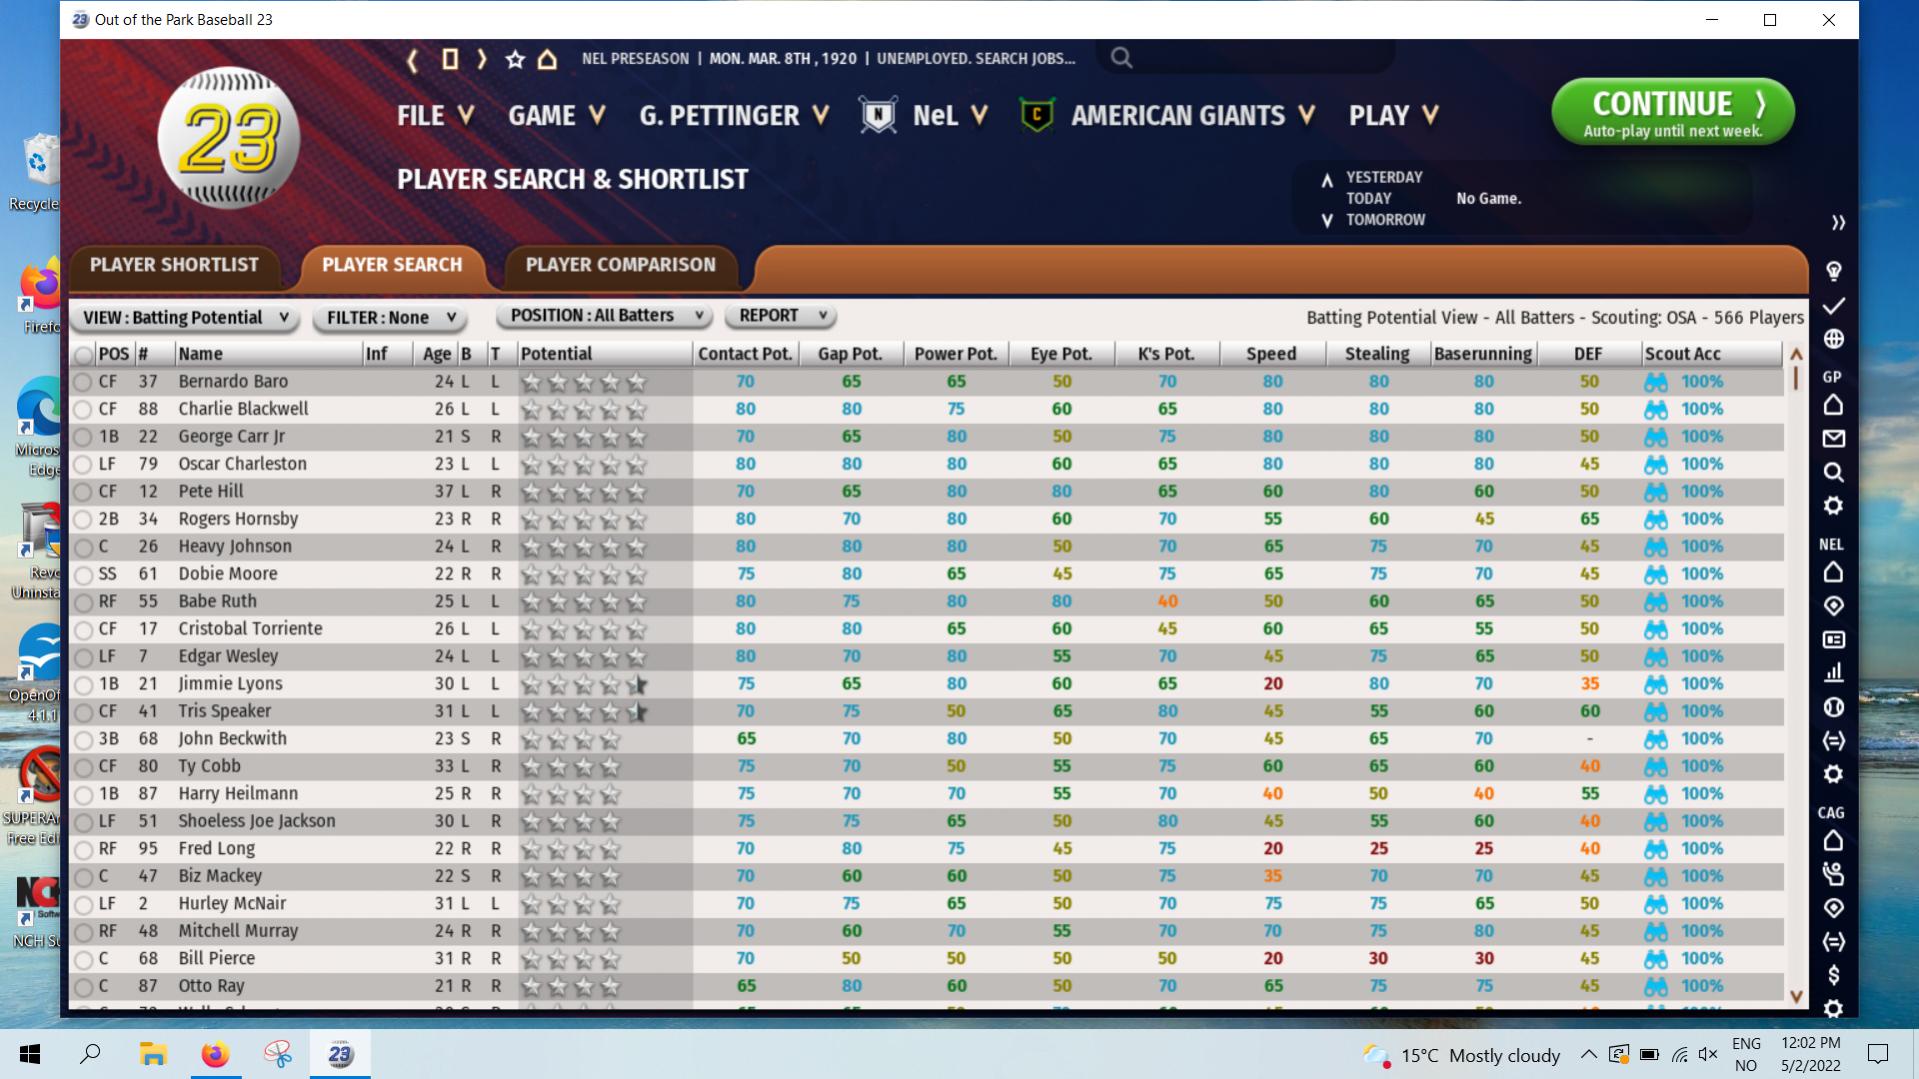Image resolution: width=1919 pixels, height=1079 pixels.
Task: Open the home screen icon in the top bar
Action: (547, 59)
